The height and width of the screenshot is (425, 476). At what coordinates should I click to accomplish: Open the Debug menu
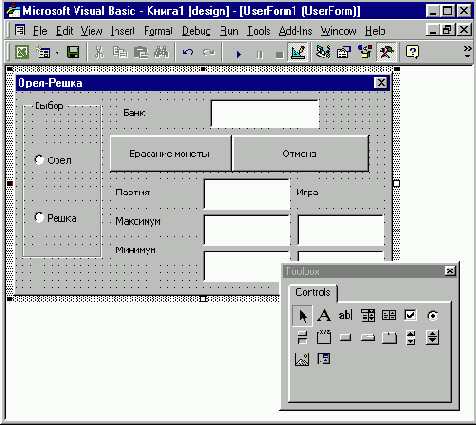click(196, 31)
